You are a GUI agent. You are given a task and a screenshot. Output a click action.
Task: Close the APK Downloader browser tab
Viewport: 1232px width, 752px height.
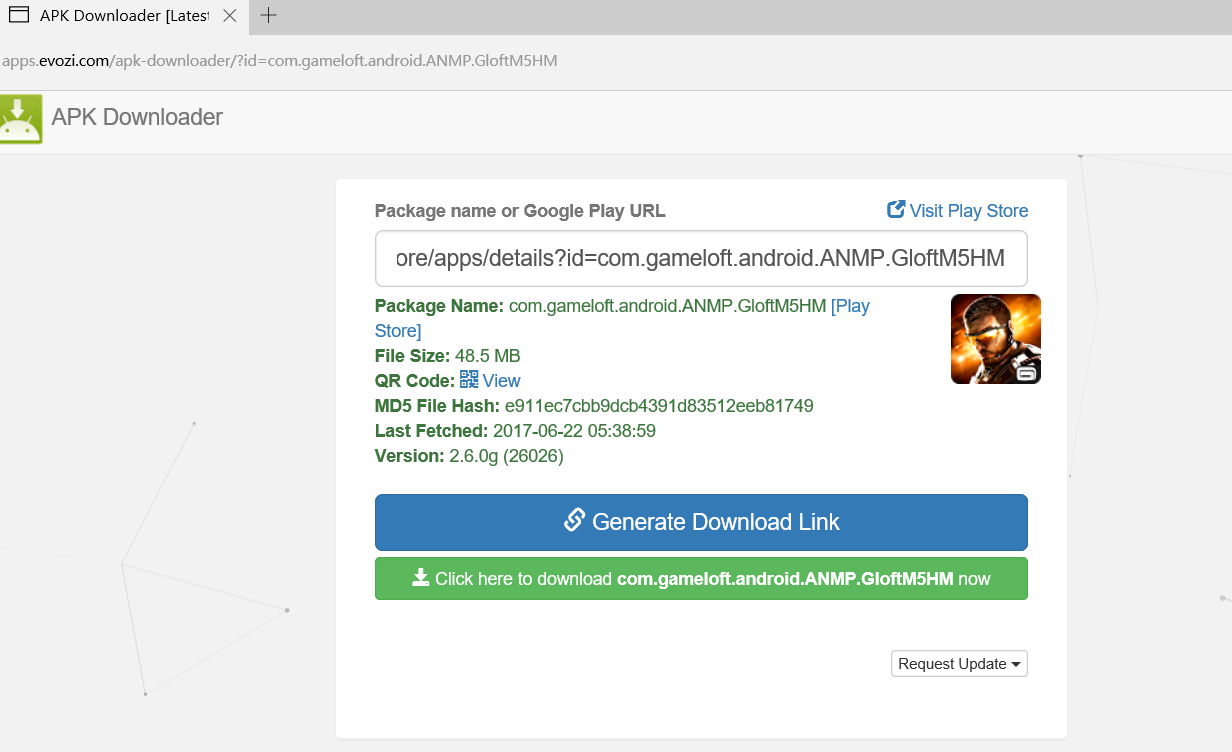pyautogui.click(x=228, y=16)
